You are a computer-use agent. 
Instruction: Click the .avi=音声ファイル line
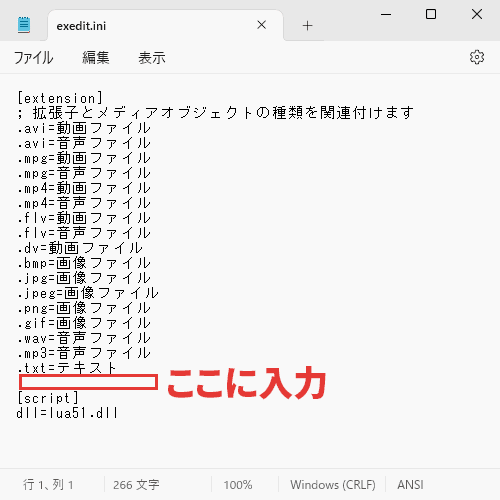[x=84, y=143]
